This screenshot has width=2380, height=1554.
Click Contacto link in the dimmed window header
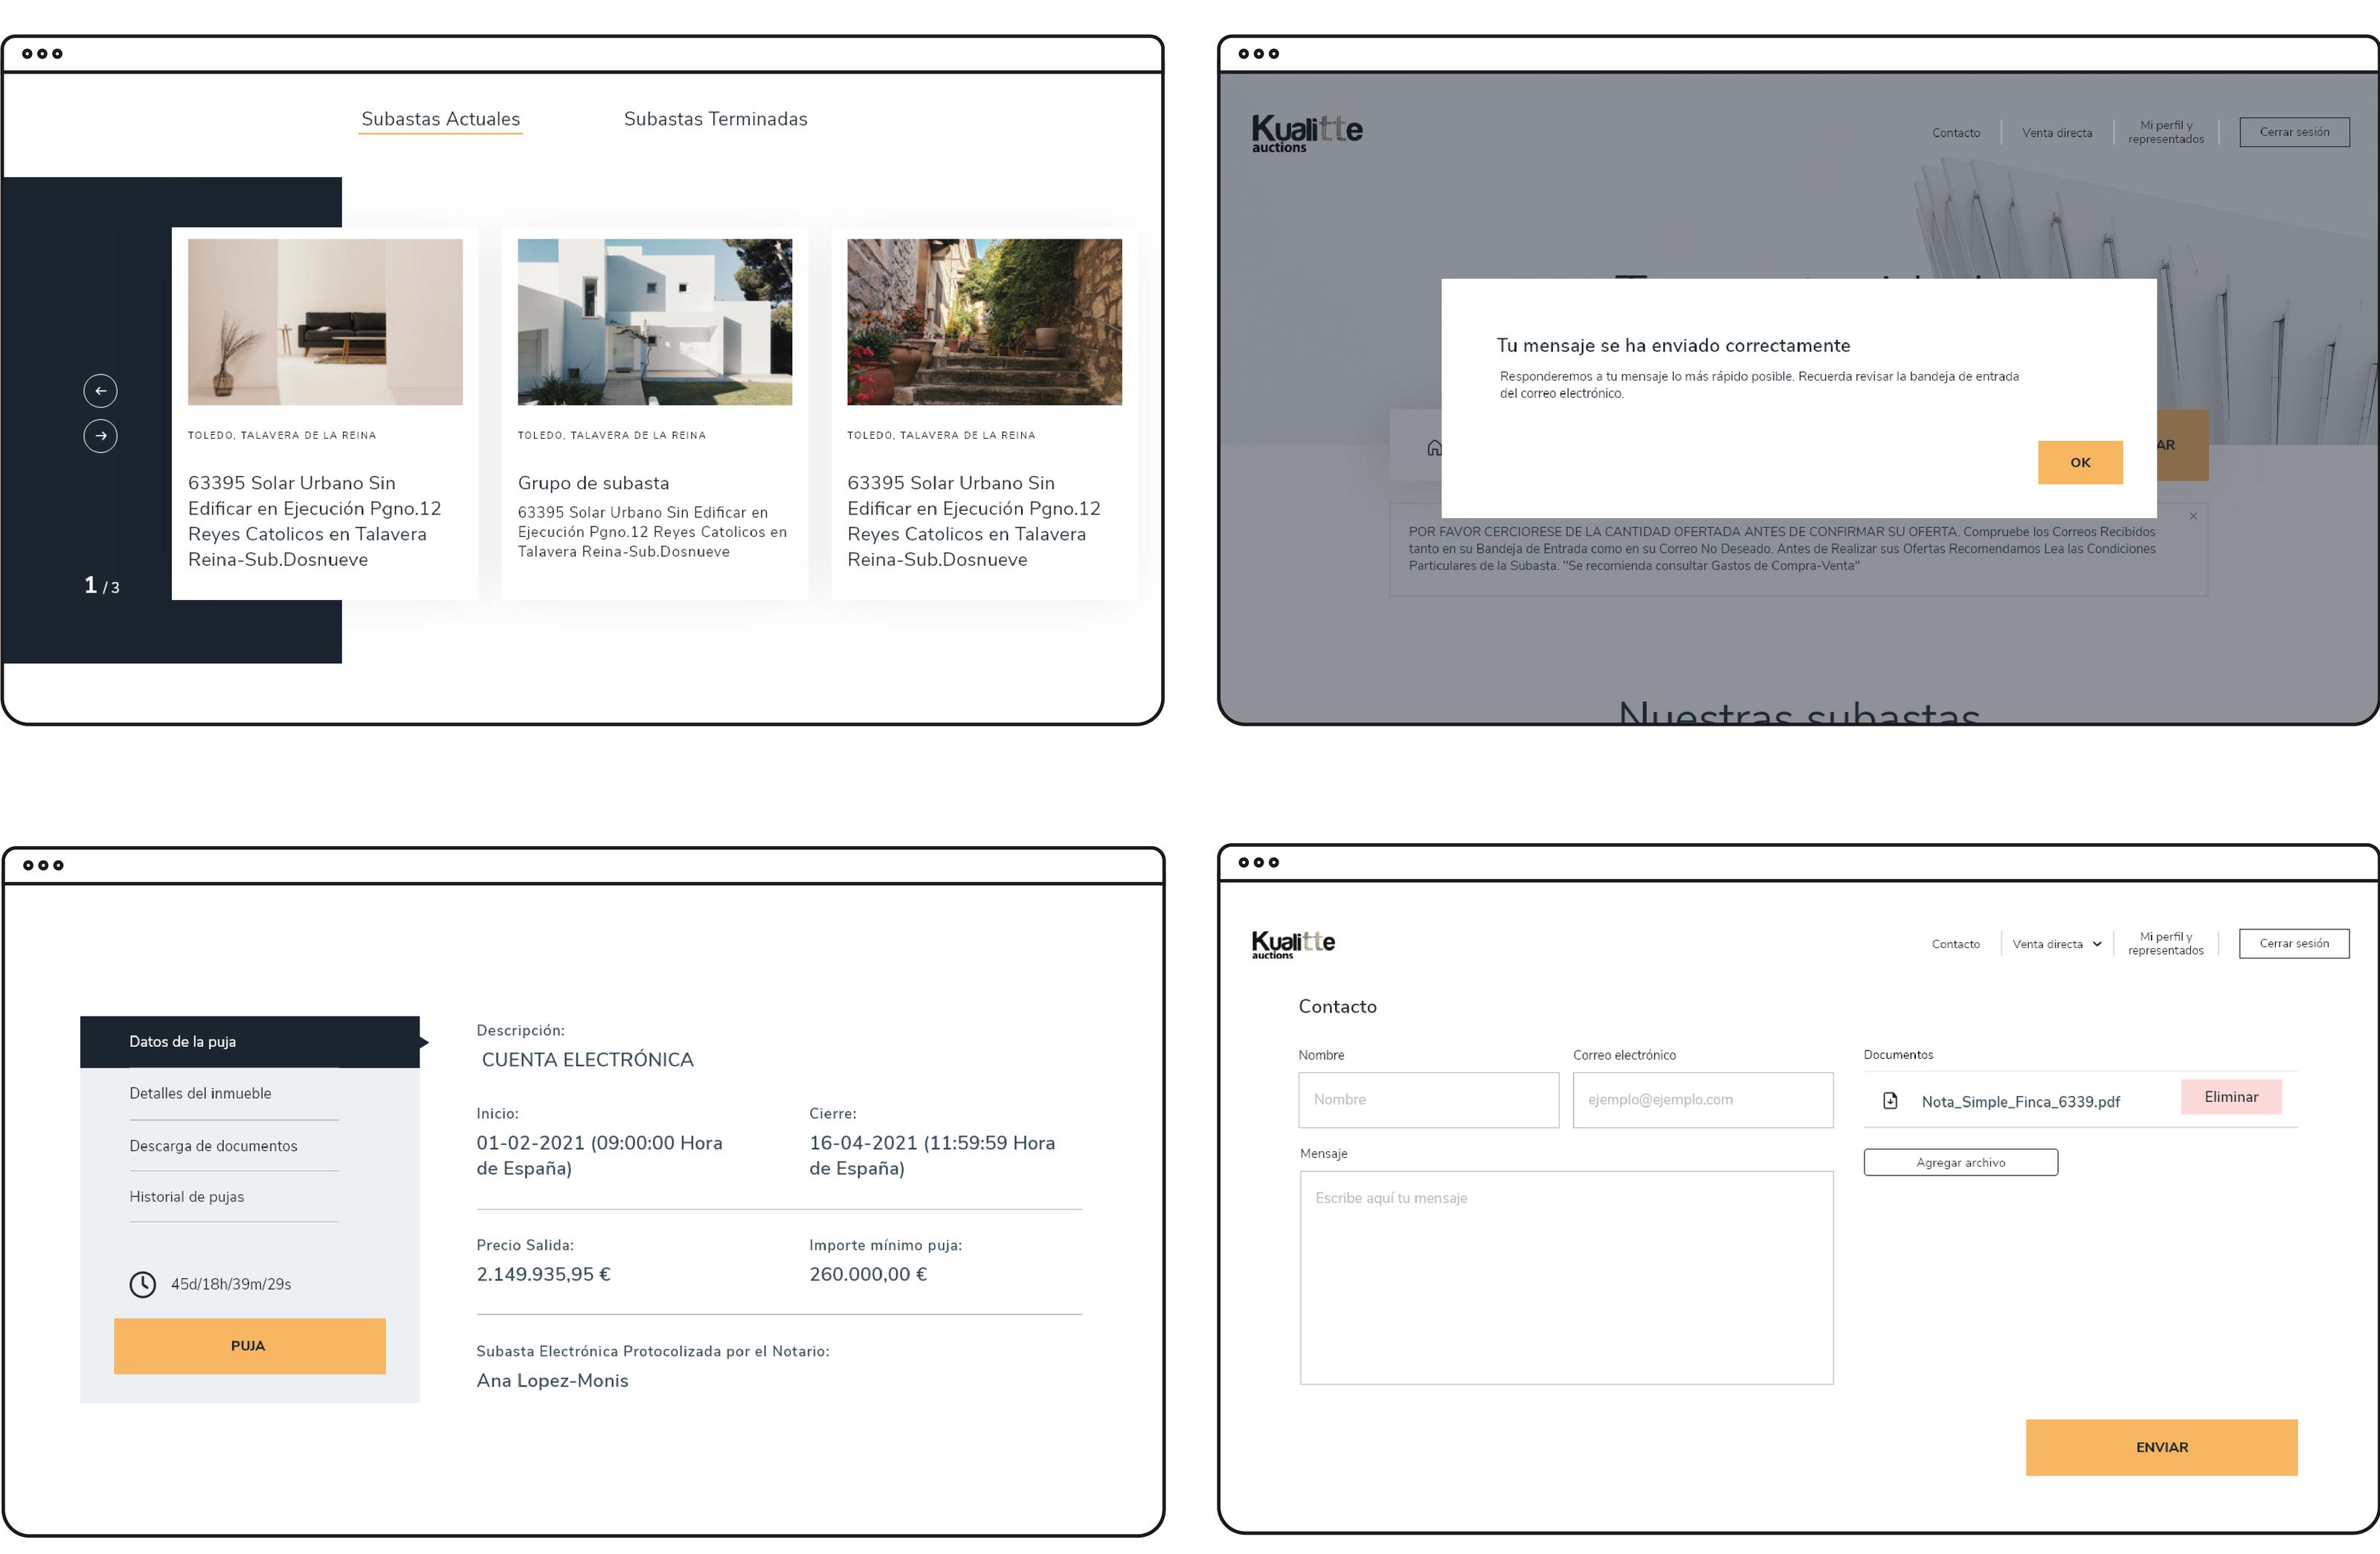pos(1956,133)
